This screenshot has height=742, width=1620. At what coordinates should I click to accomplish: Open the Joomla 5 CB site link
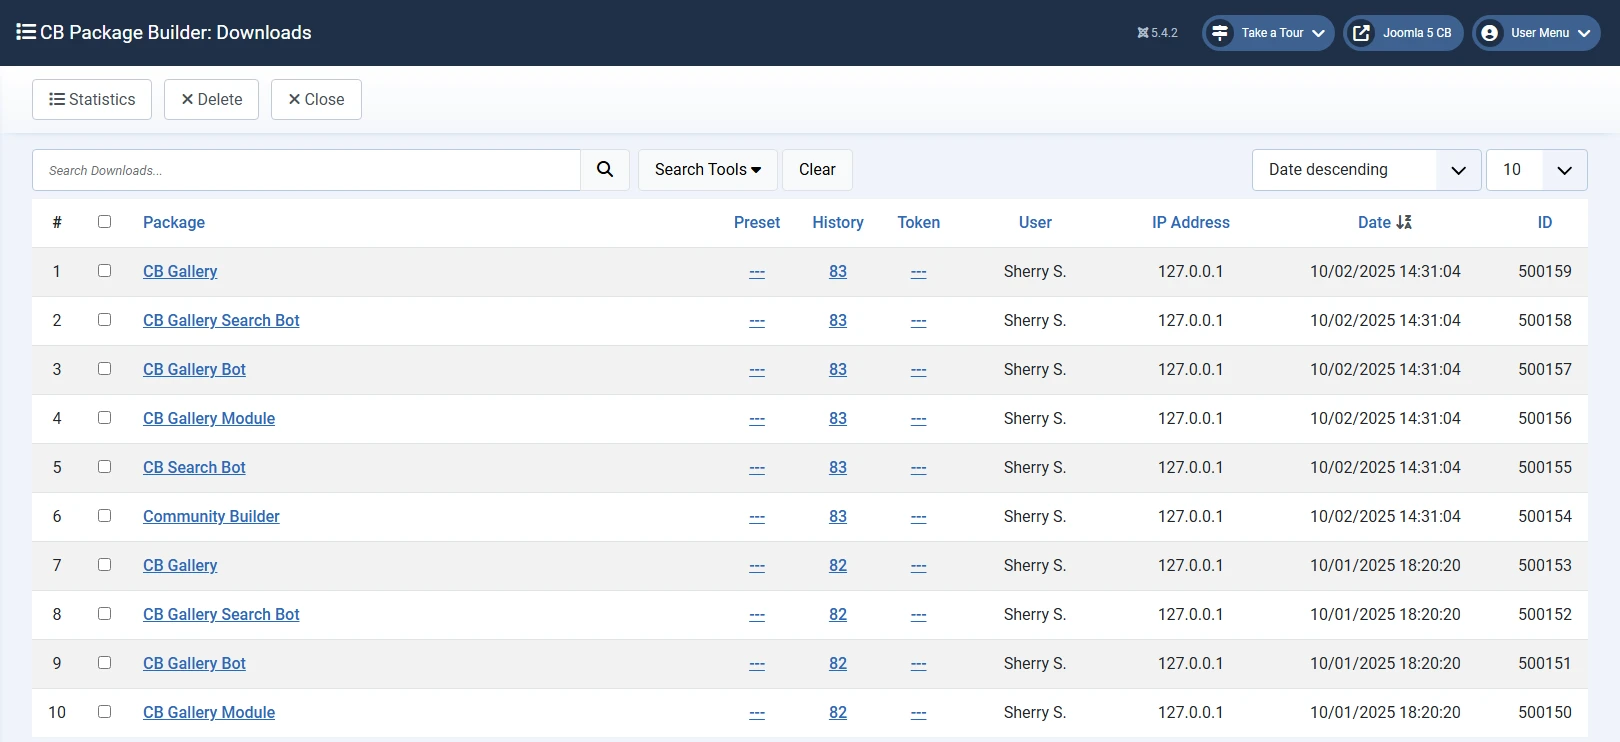coord(1404,33)
